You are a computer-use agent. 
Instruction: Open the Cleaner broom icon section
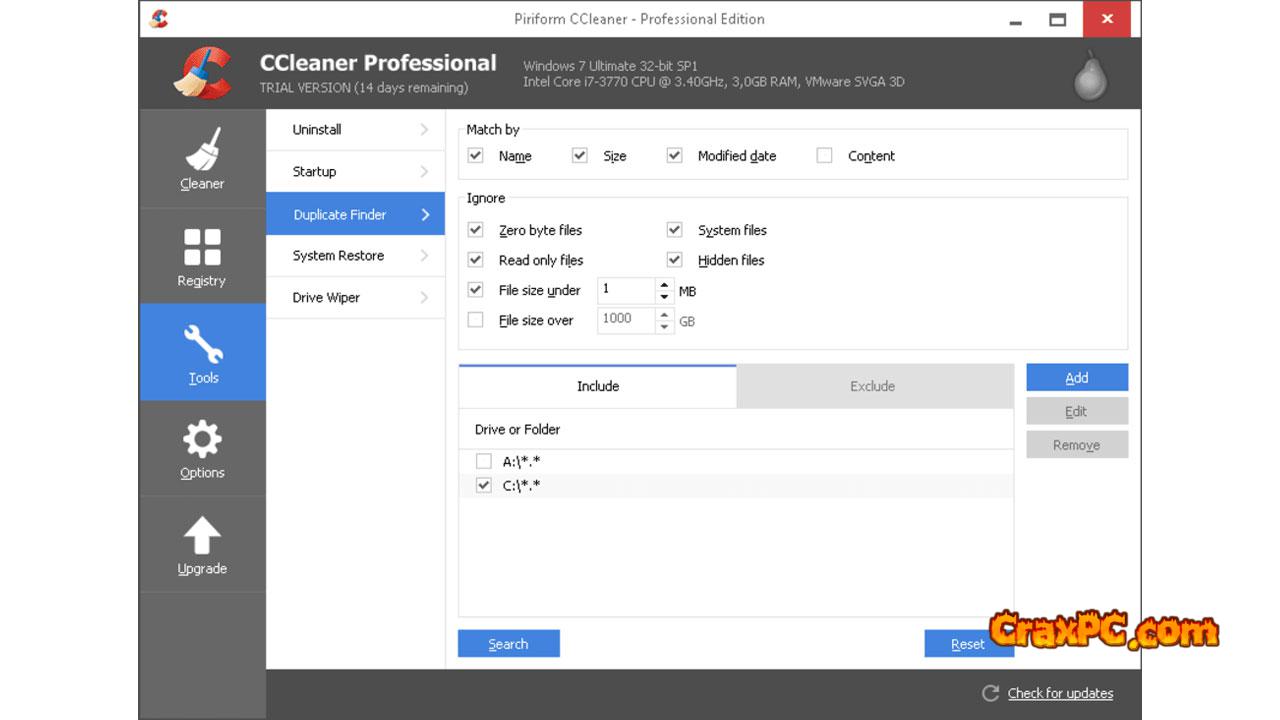click(x=202, y=150)
